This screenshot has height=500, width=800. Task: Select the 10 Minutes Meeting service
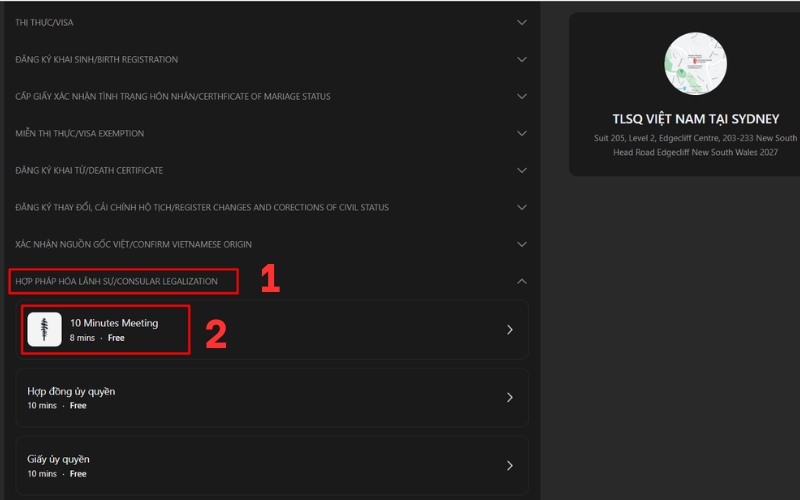[x=114, y=323]
